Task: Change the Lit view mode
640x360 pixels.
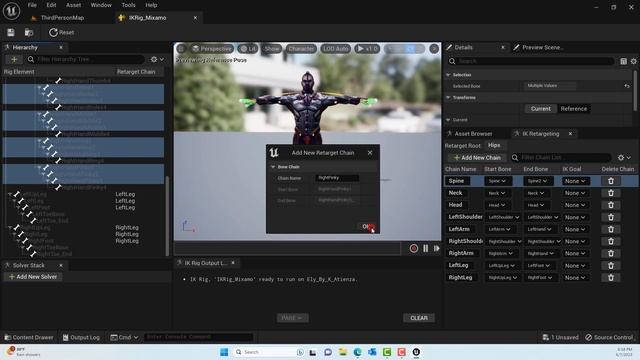Action: point(247,49)
